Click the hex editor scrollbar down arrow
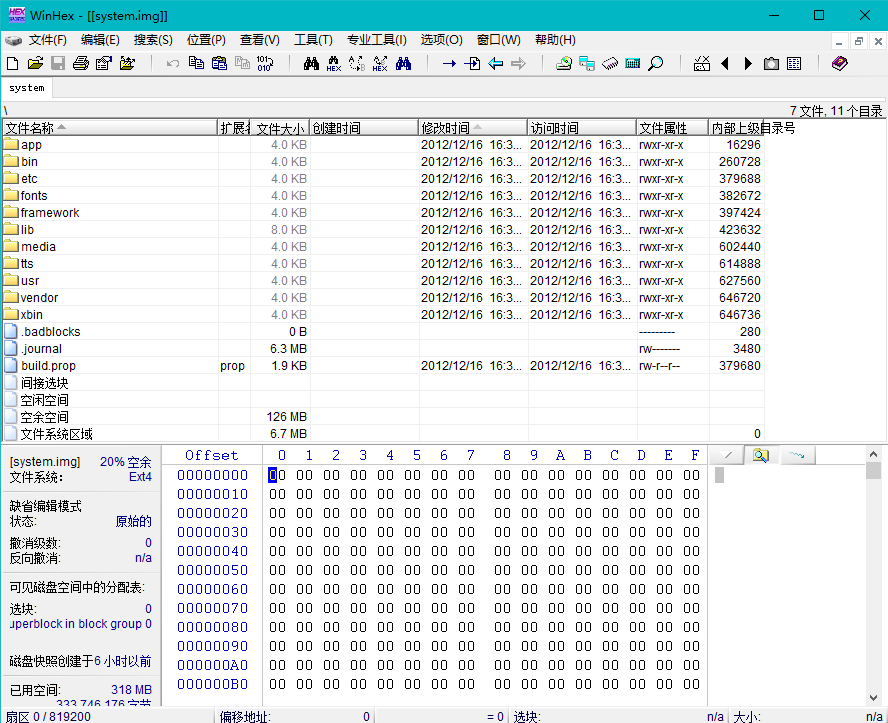 click(x=873, y=698)
